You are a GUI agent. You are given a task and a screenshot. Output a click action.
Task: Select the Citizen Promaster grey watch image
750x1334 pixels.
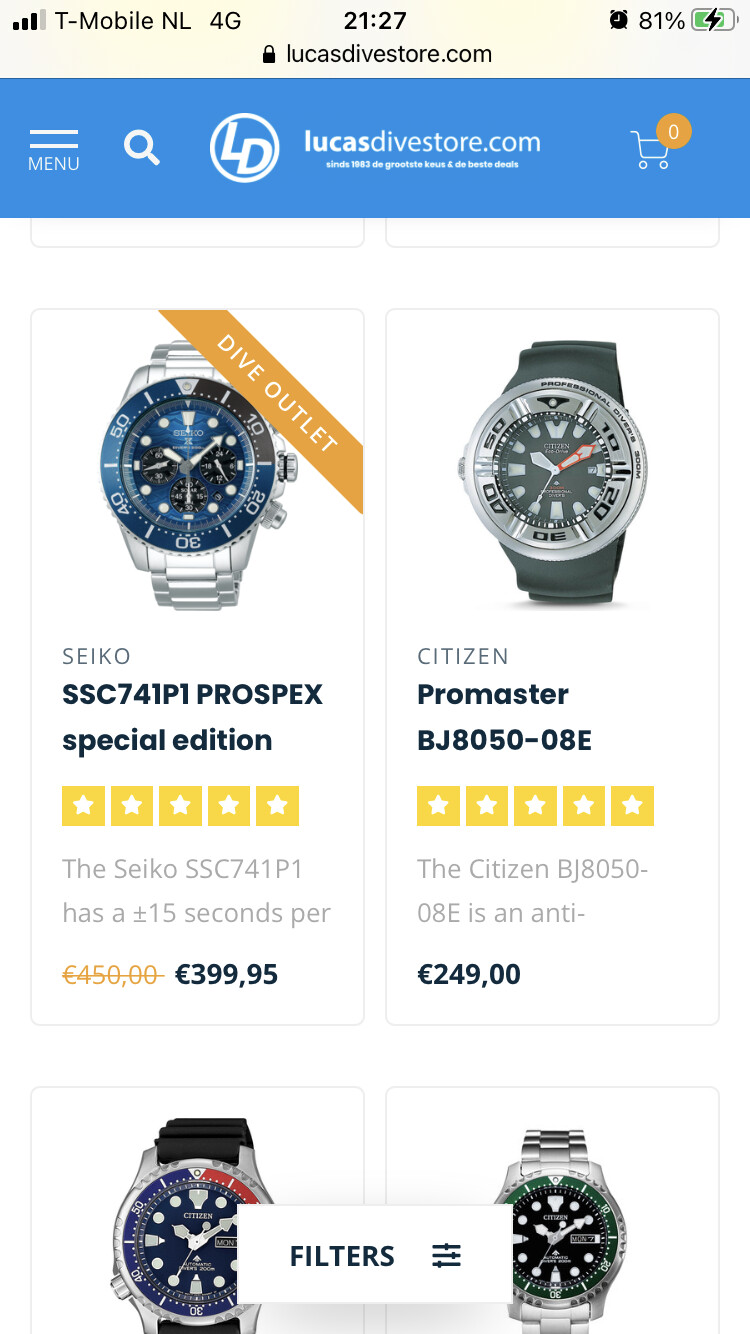pos(553,476)
